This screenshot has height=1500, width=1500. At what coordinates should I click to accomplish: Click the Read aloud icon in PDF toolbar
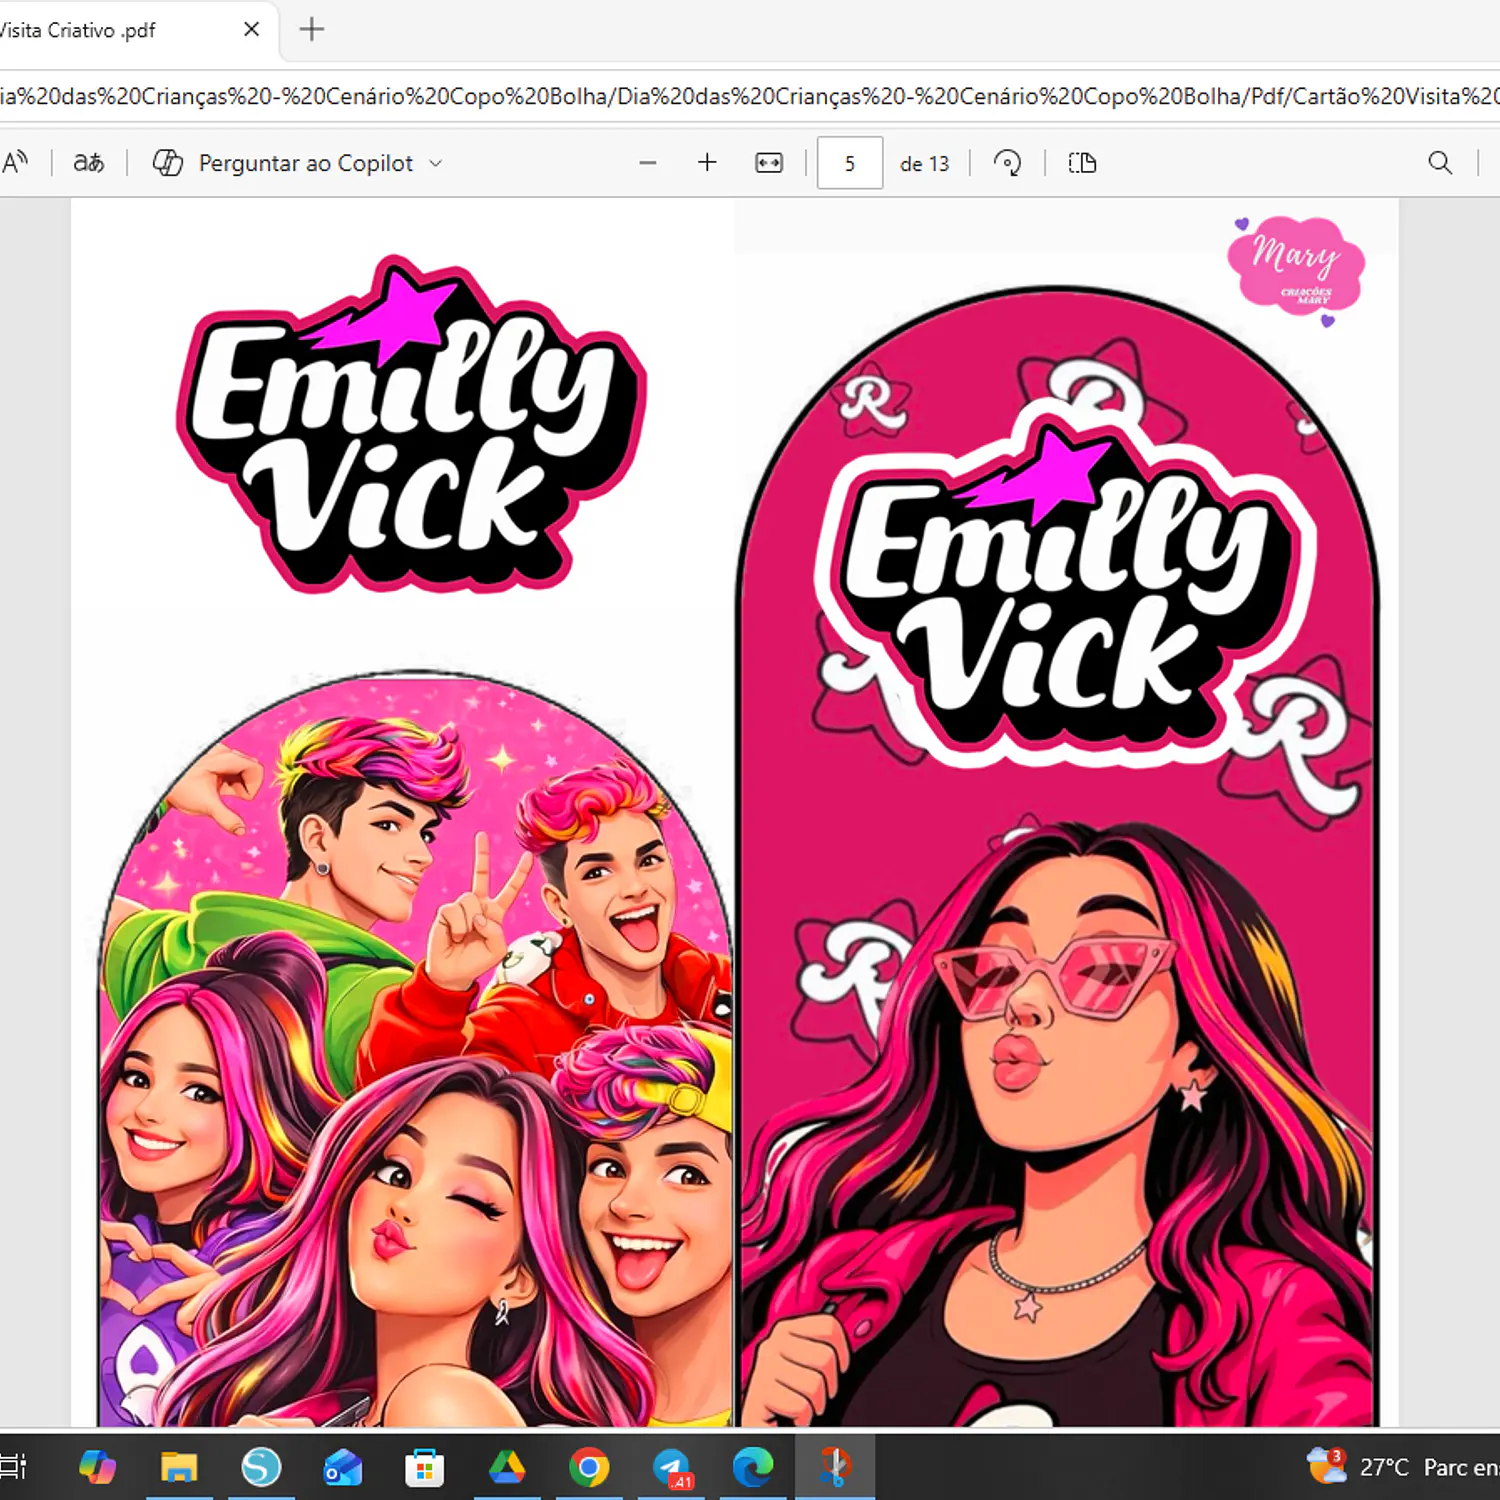pyautogui.click(x=15, y=162)
